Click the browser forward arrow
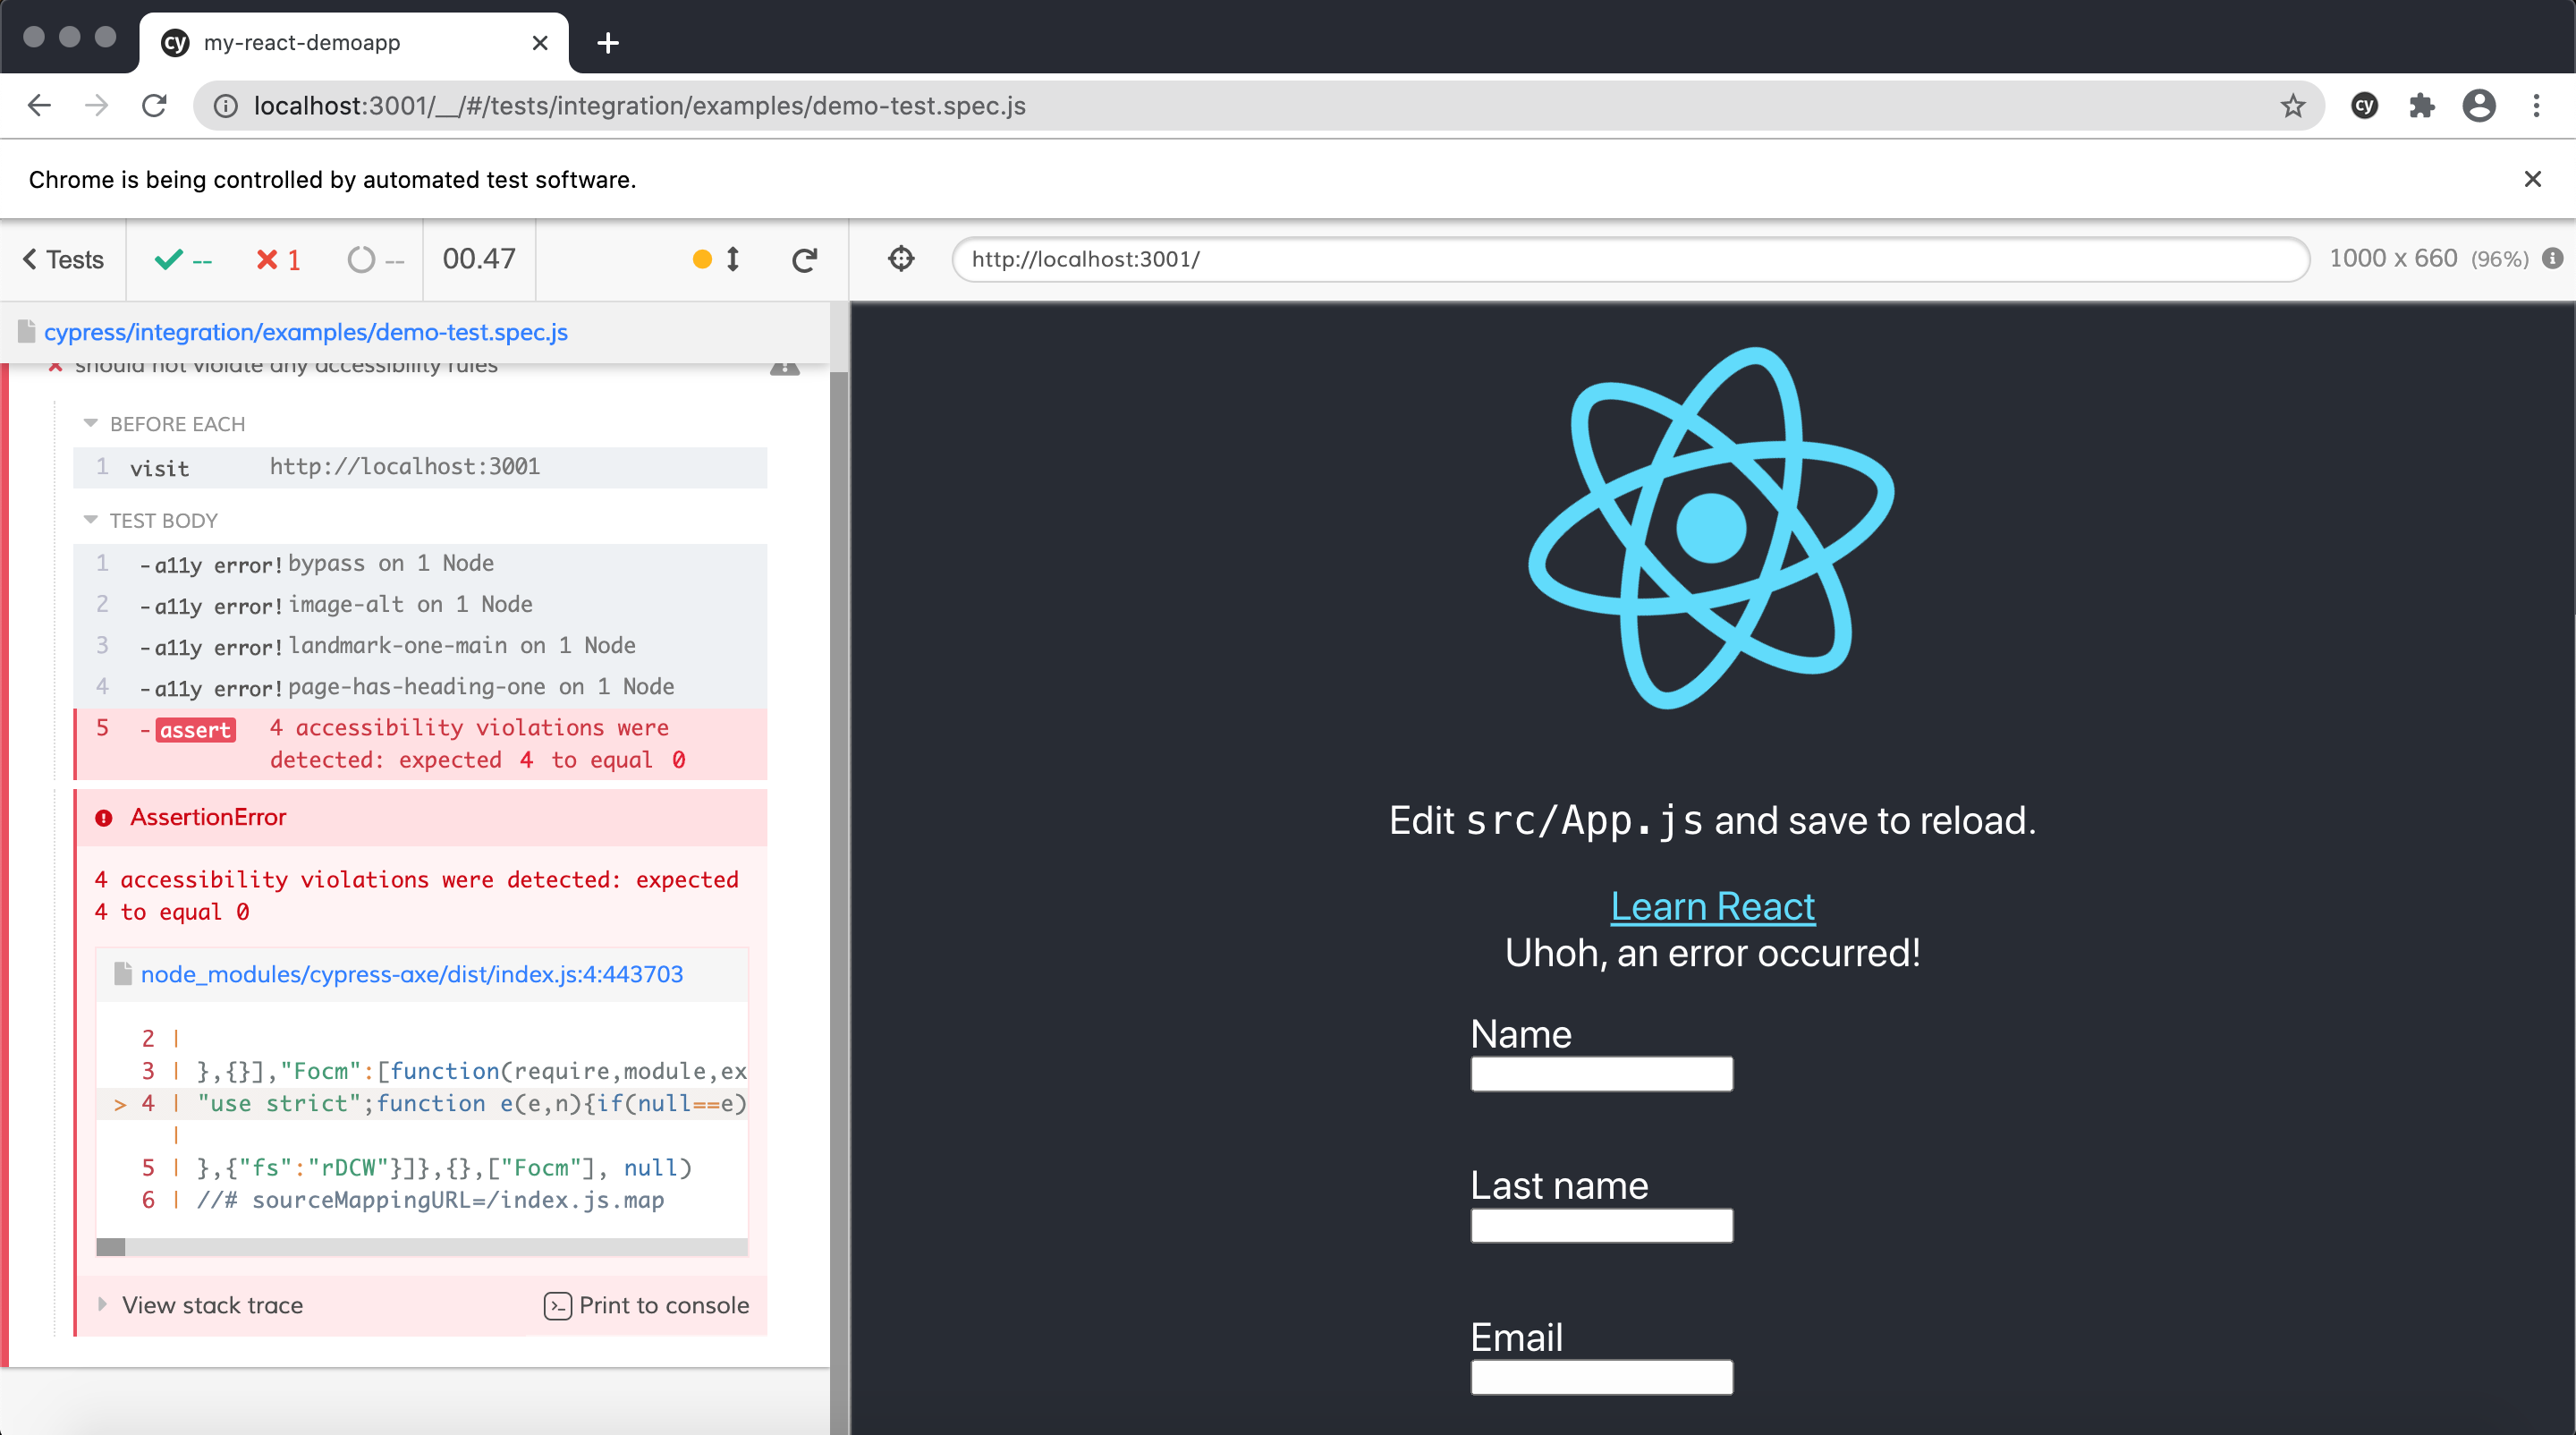Viewport: 2576px width, 1435px height. click(x=96, y=105)
